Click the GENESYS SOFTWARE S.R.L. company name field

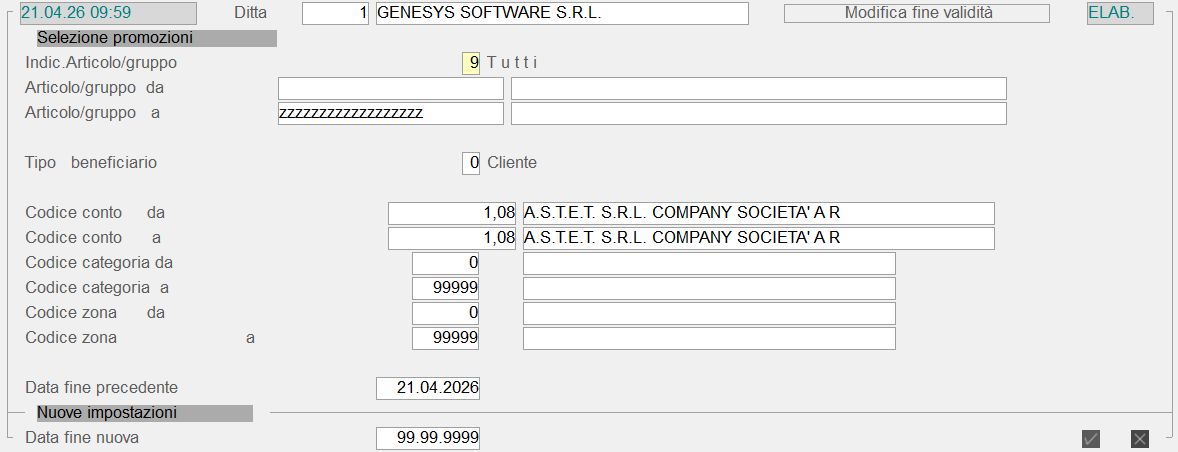pos(562,13)
